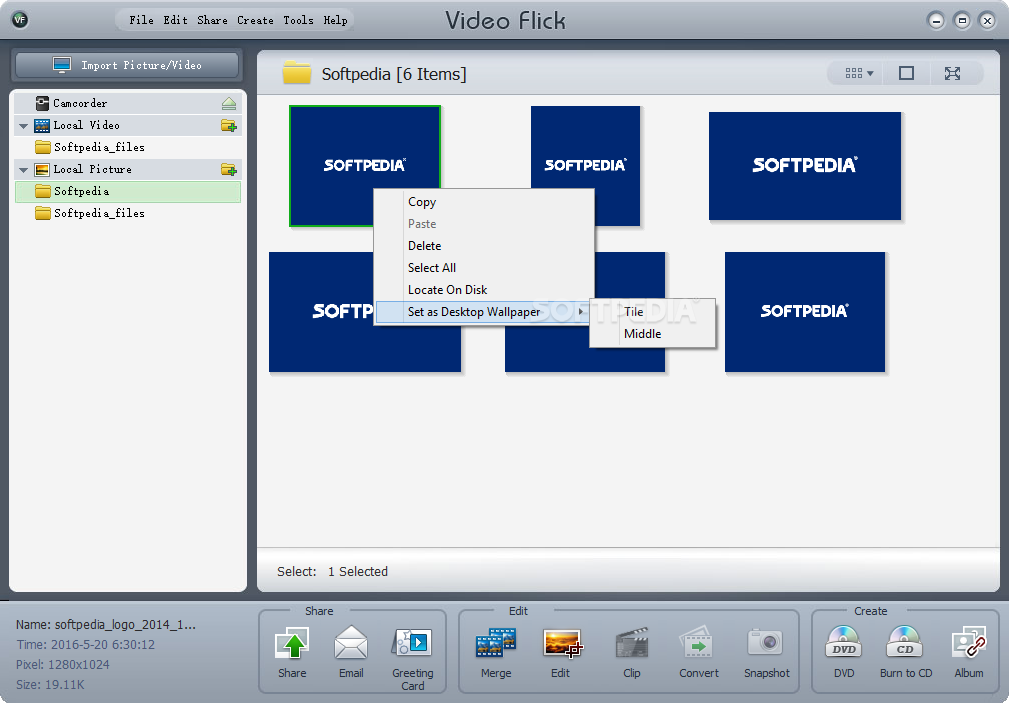Collapse the Local Picture tree node

[23, 170]
